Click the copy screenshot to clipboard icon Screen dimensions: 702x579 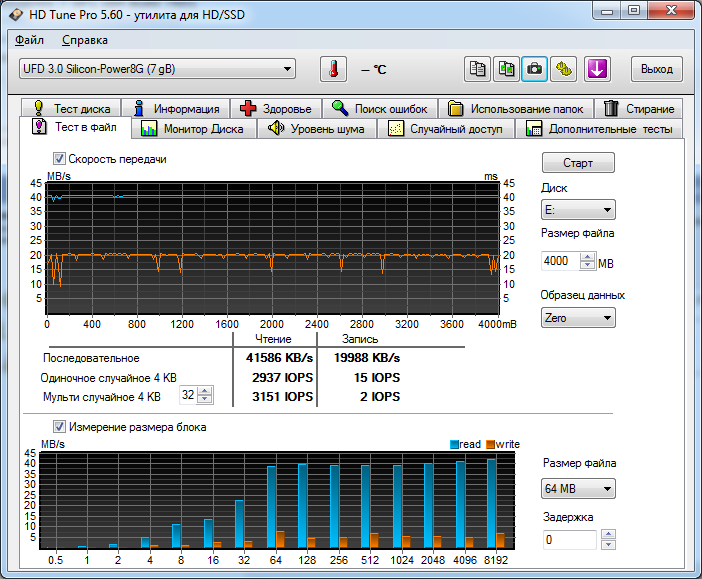coord(506,69)
